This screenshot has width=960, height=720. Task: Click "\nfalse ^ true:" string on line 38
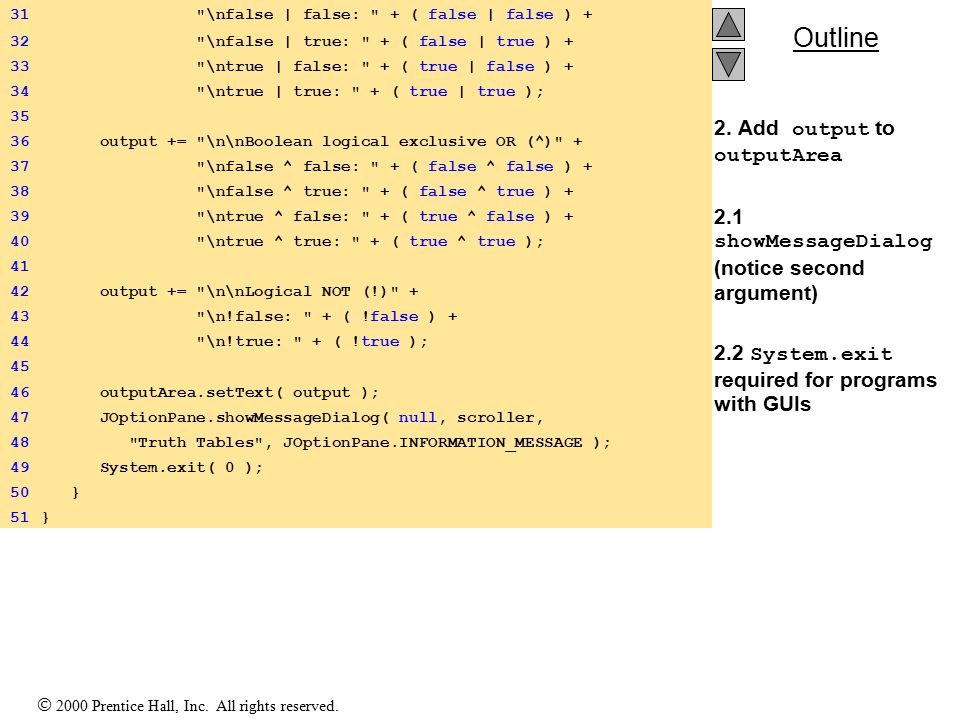click(x=283, y=192)
